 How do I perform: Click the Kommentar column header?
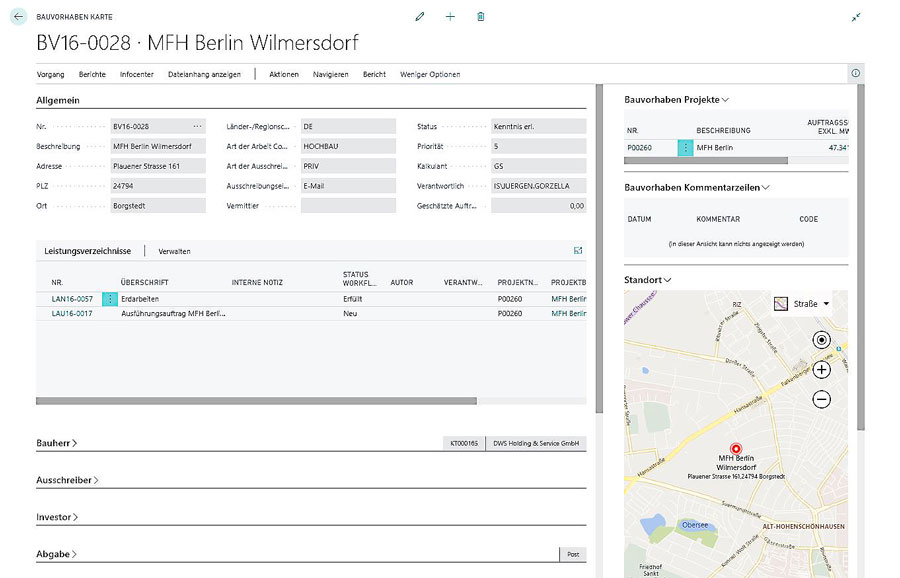(x=718, y=219)
